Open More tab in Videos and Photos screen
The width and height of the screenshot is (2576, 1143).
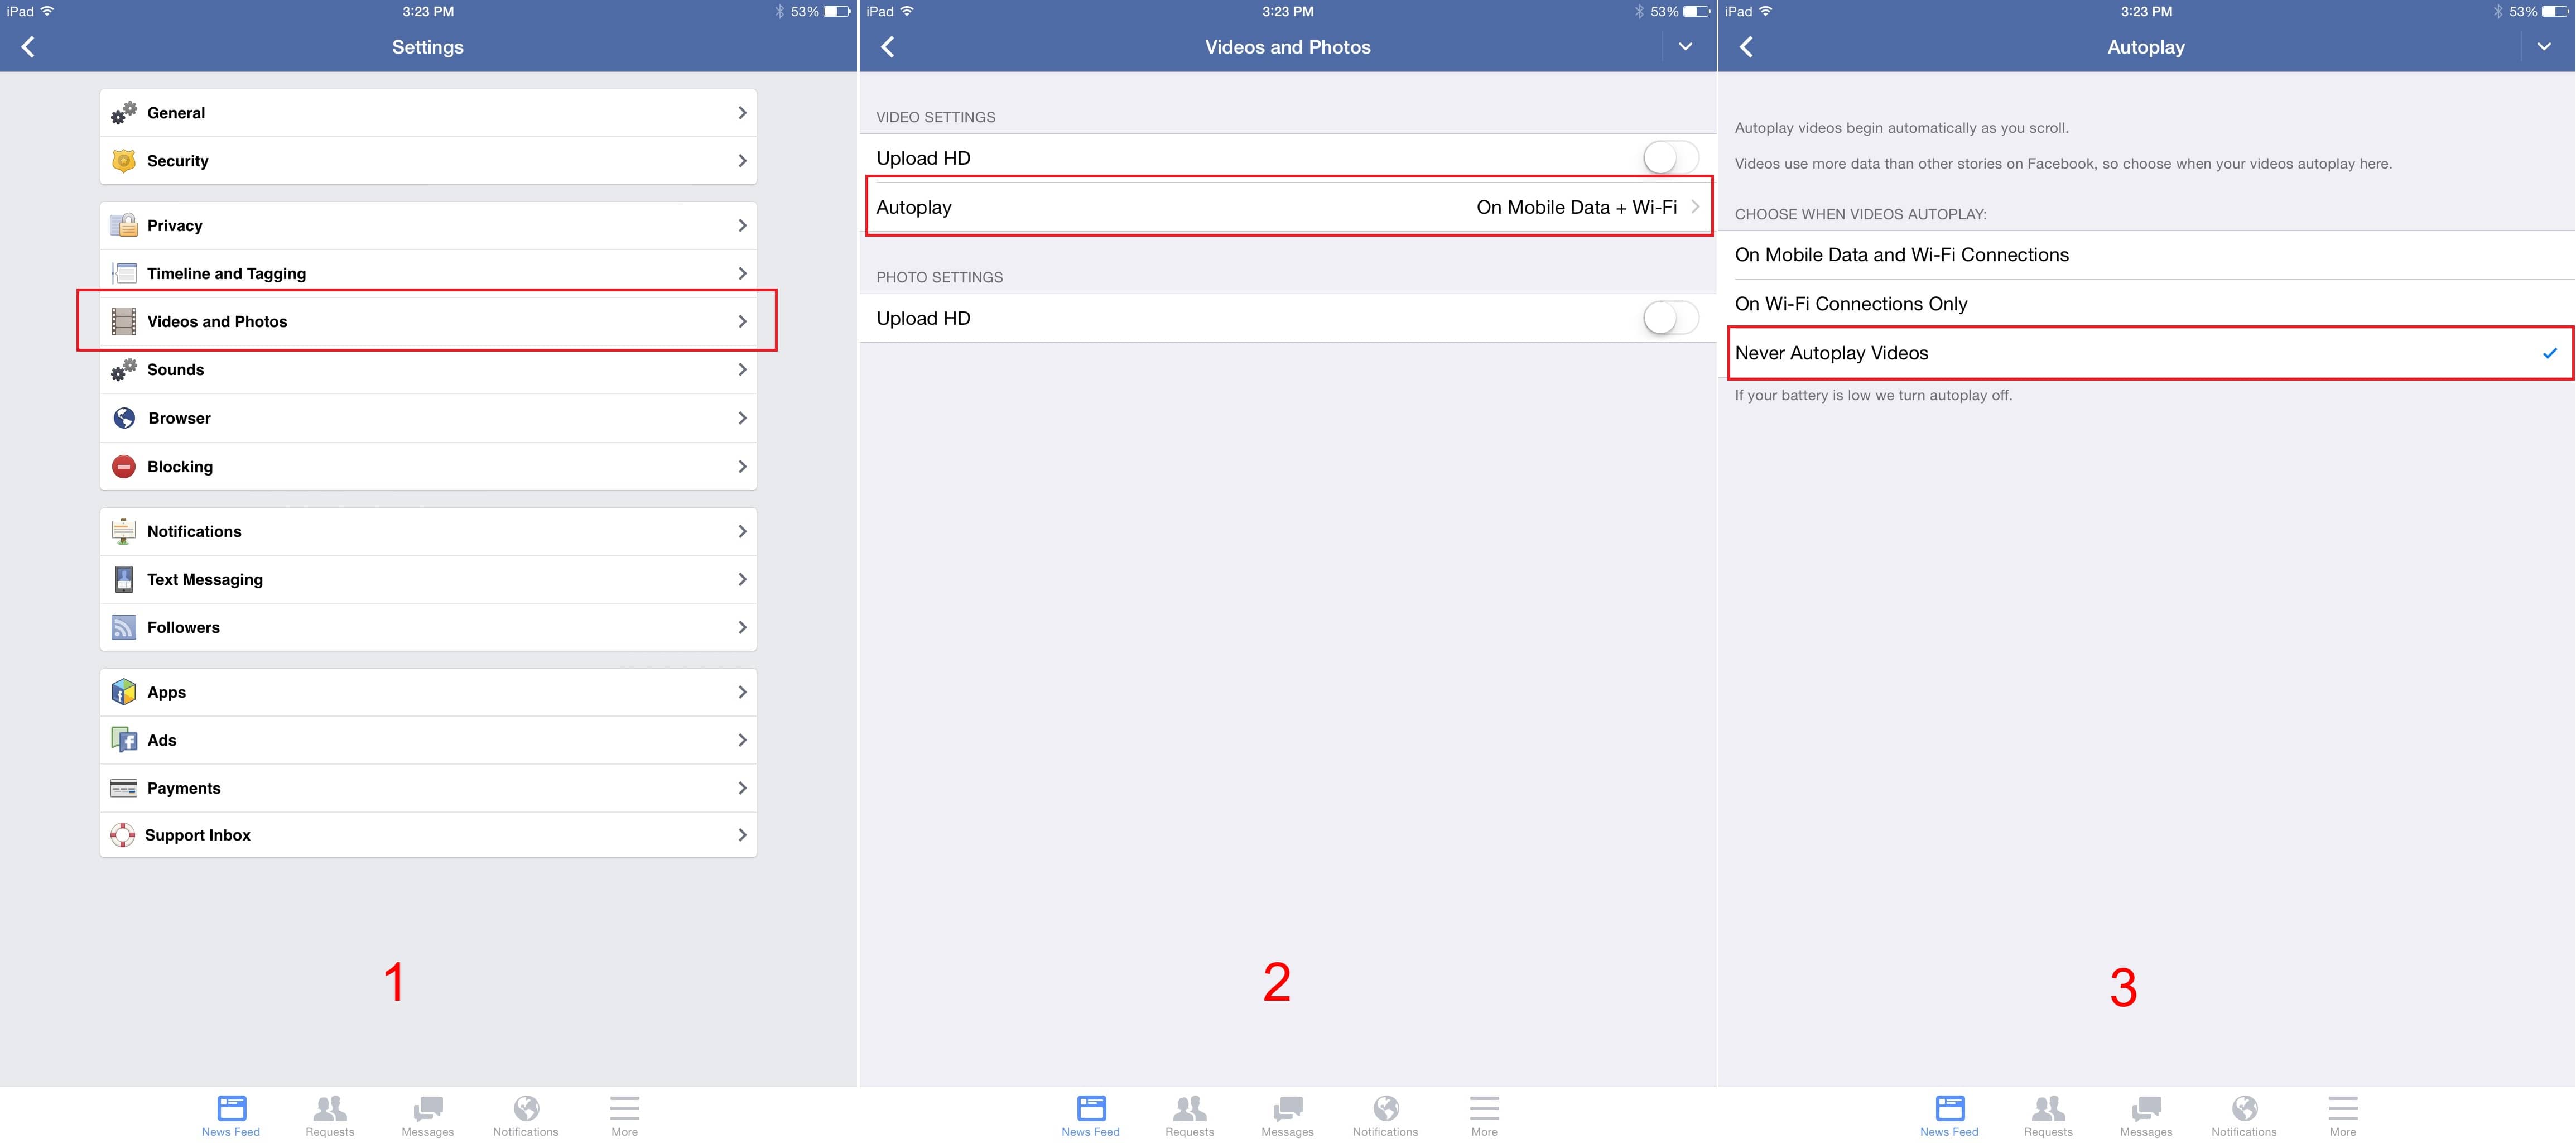point(1485,1115)
